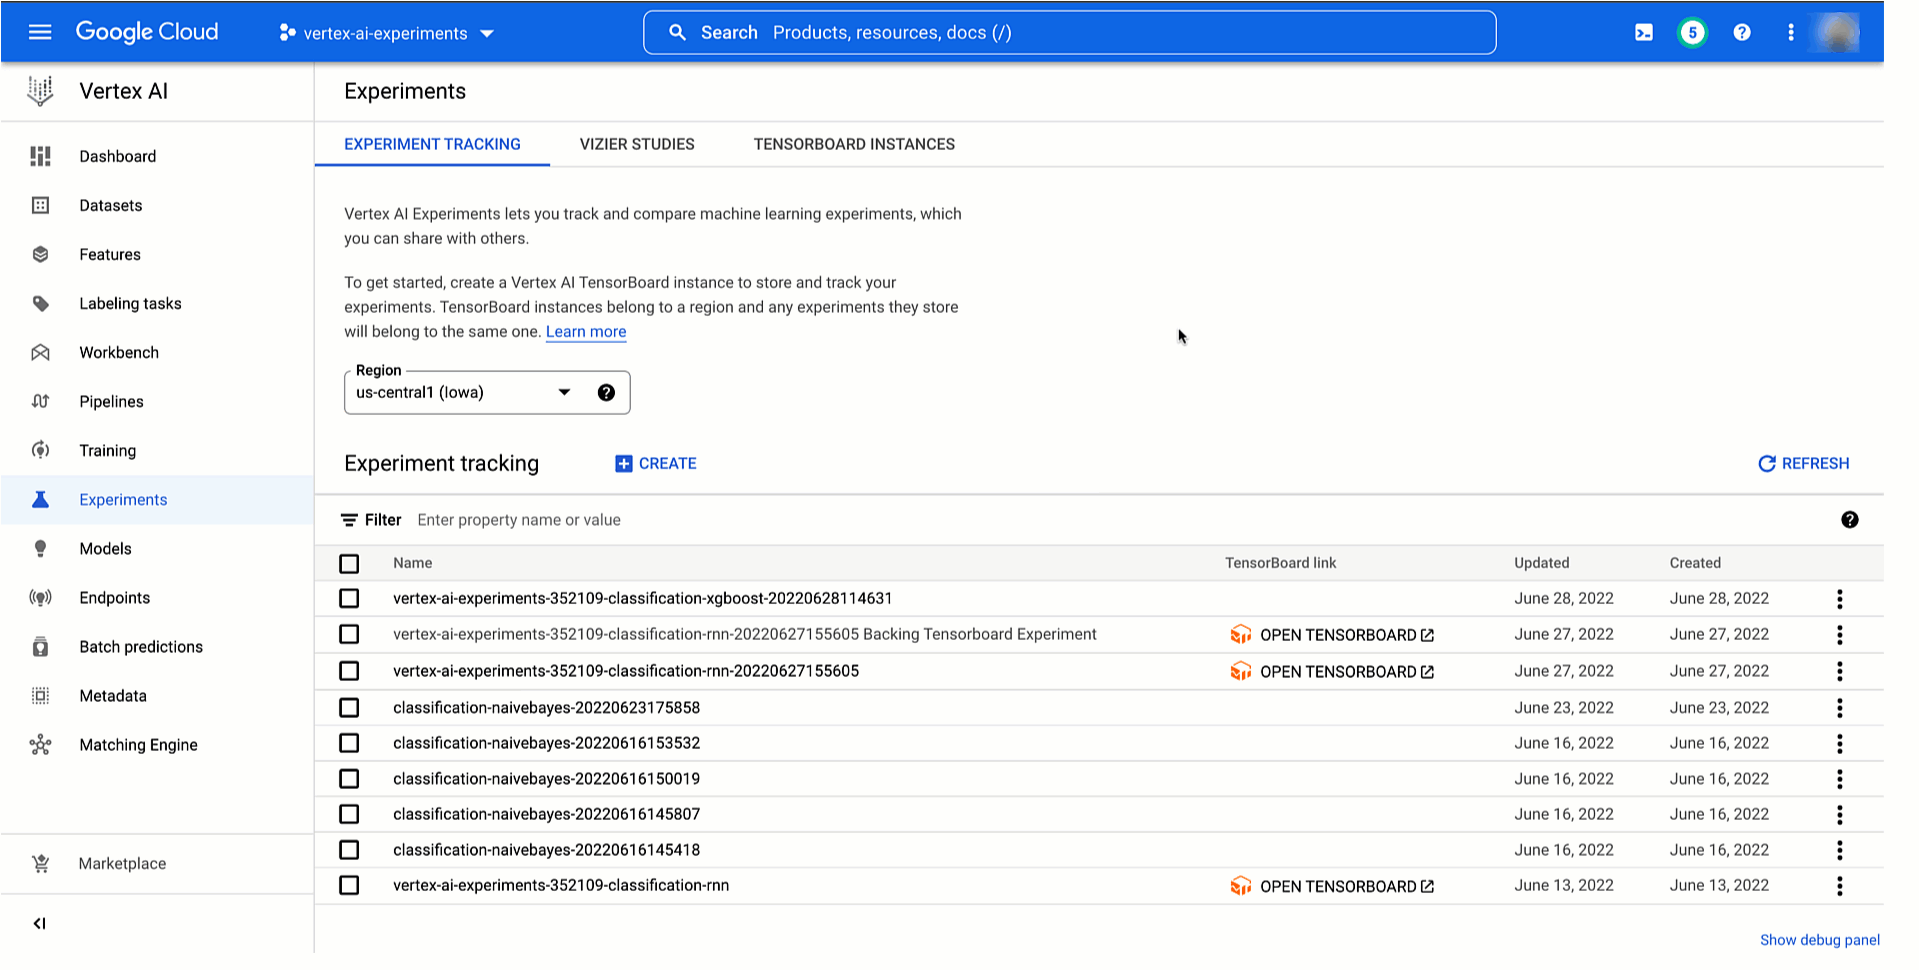Open row actions for xgboost-20220628114631 experiment
Viewport: 1919px width, 970px height.
(1839, 598)
